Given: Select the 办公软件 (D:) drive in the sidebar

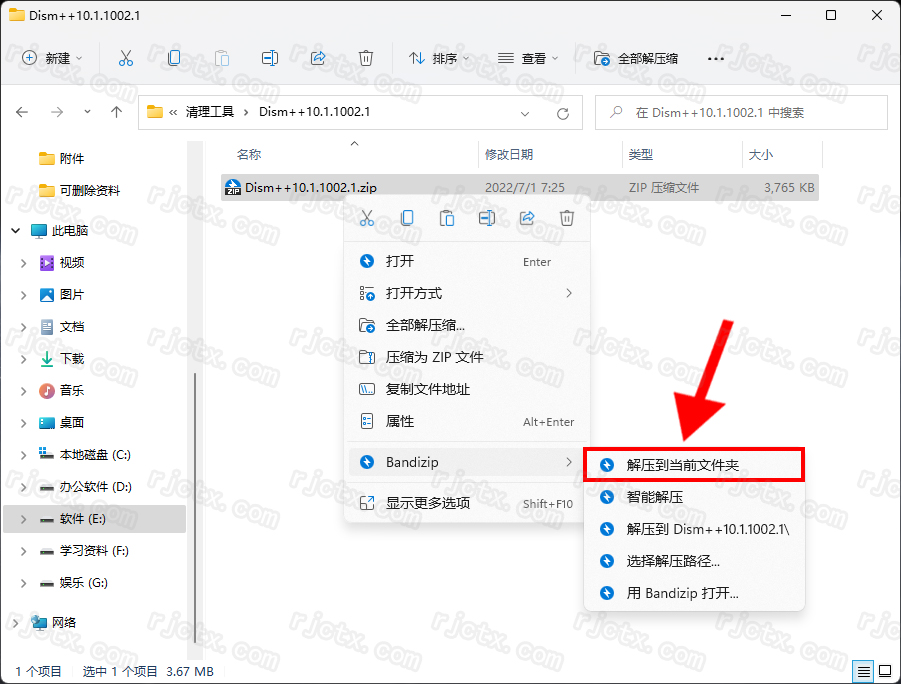Looking at the screenshot, I should click(95, 487).
